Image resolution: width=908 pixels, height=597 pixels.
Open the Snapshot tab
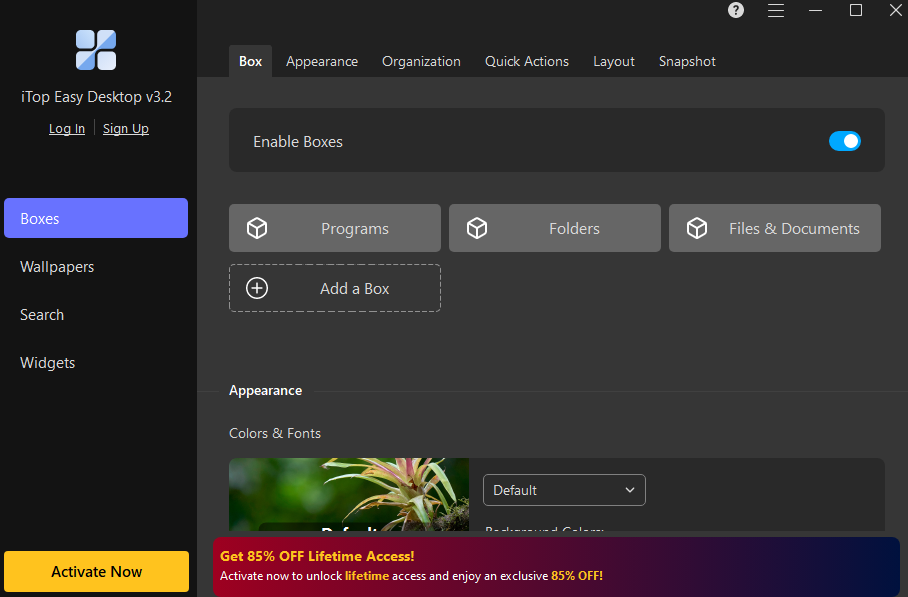[x=687, y=61]
